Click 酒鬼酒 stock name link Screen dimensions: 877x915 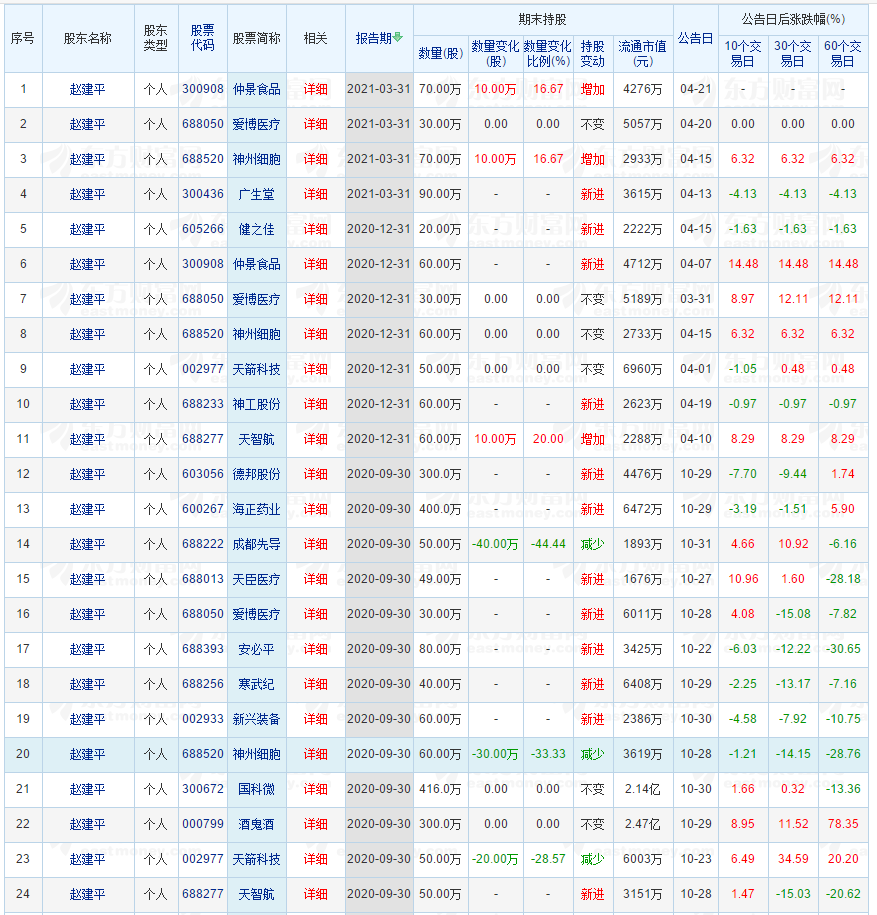[x=256, y=825]
